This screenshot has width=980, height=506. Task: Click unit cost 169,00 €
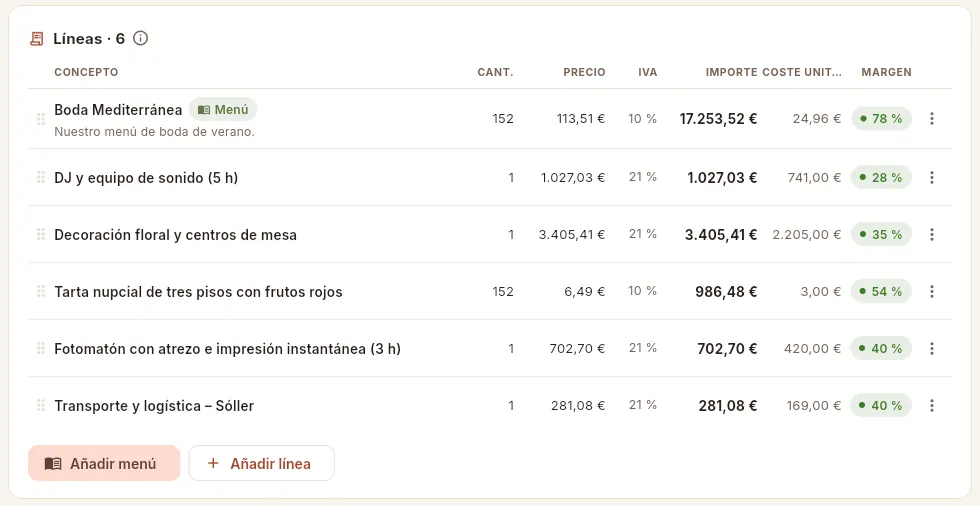(x=814, y=405)
